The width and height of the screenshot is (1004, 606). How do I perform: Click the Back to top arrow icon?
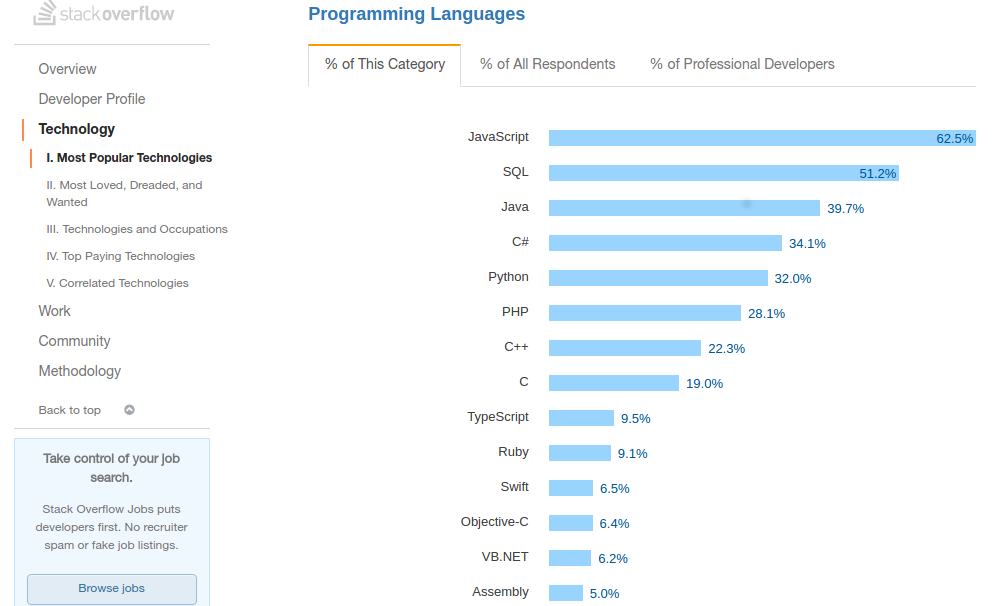130,409
